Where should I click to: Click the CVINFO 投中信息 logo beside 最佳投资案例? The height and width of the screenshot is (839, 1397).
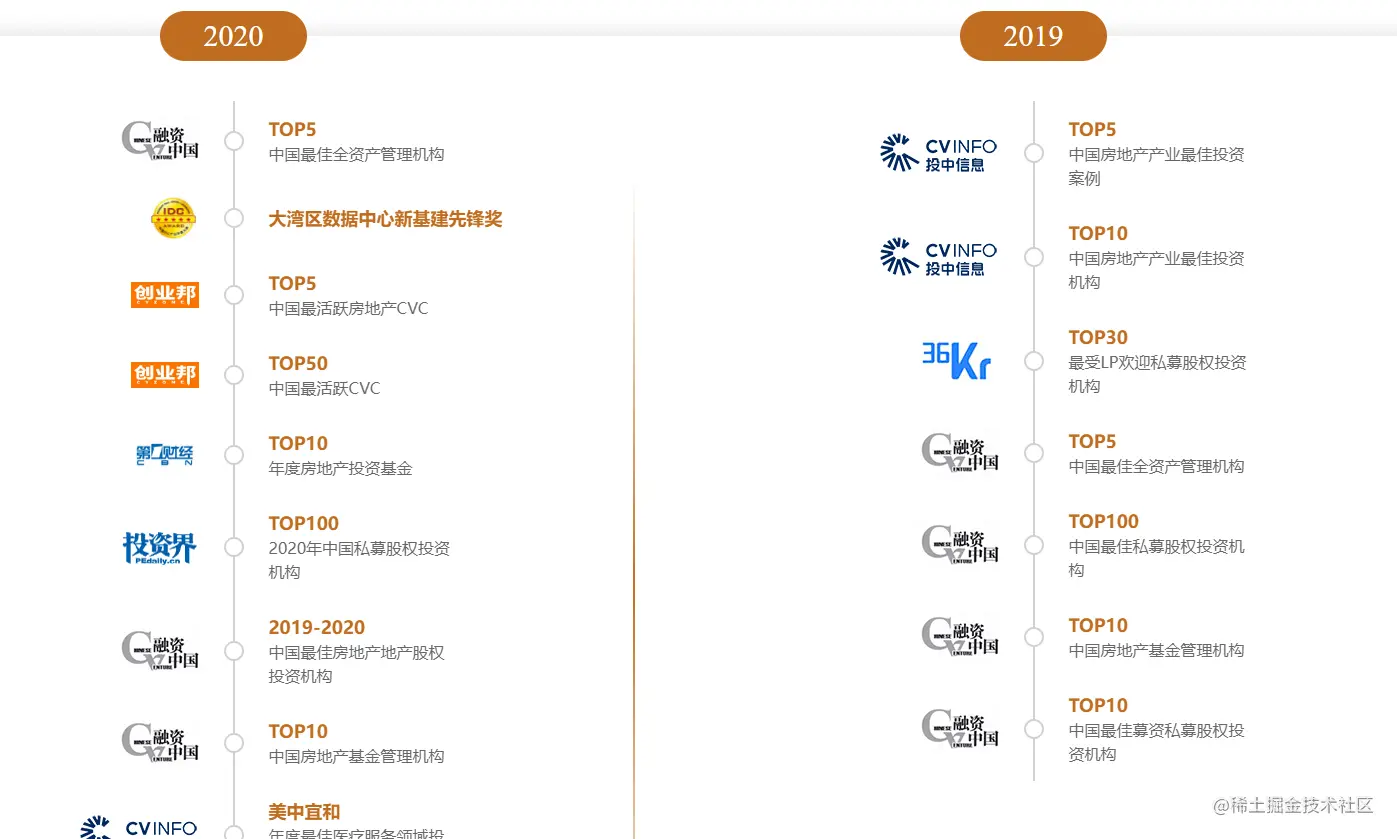coord(939,153)
